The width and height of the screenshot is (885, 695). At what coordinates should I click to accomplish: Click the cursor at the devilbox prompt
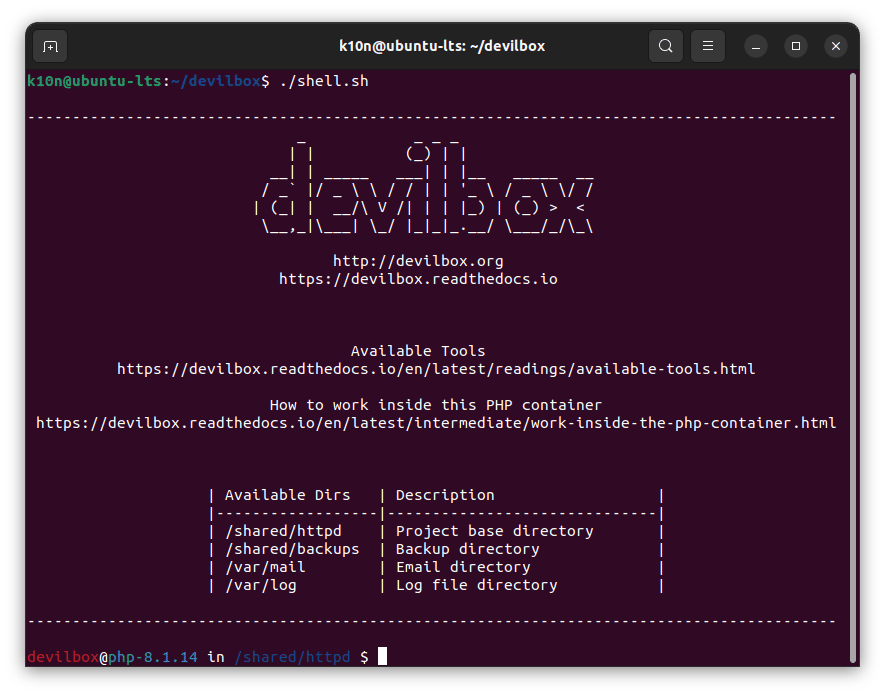click(382, 657)
